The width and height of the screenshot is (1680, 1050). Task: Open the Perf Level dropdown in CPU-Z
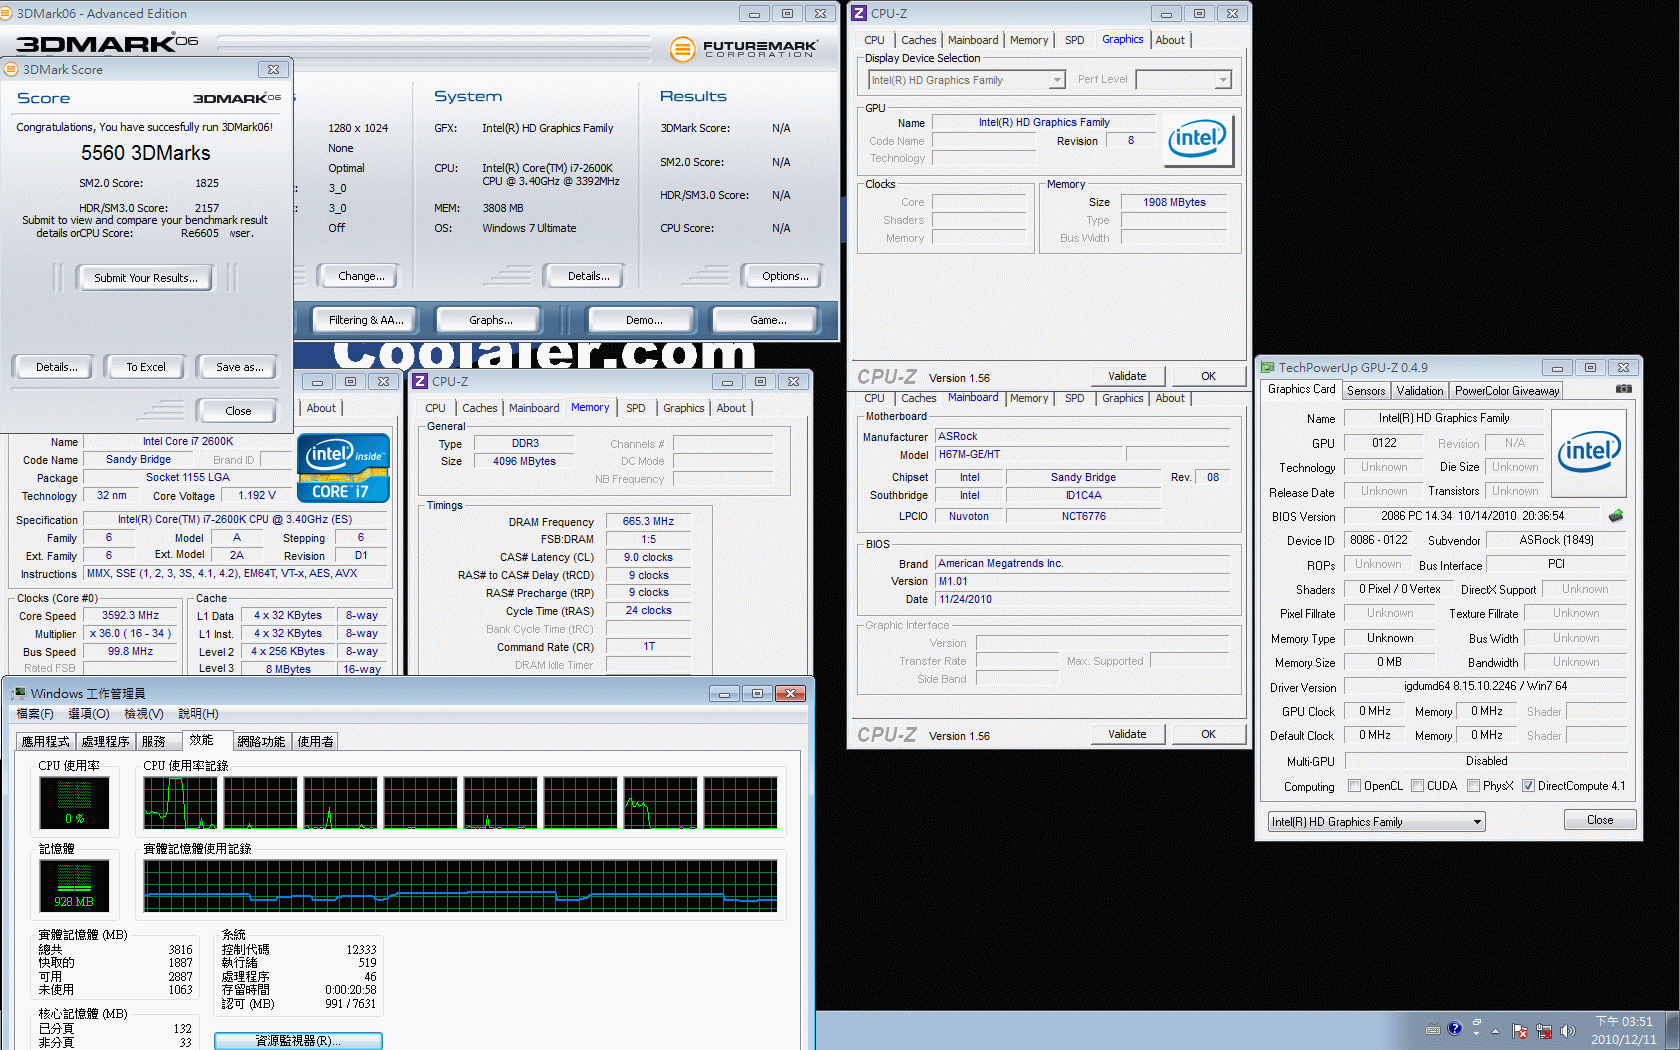coord(1183,80)
